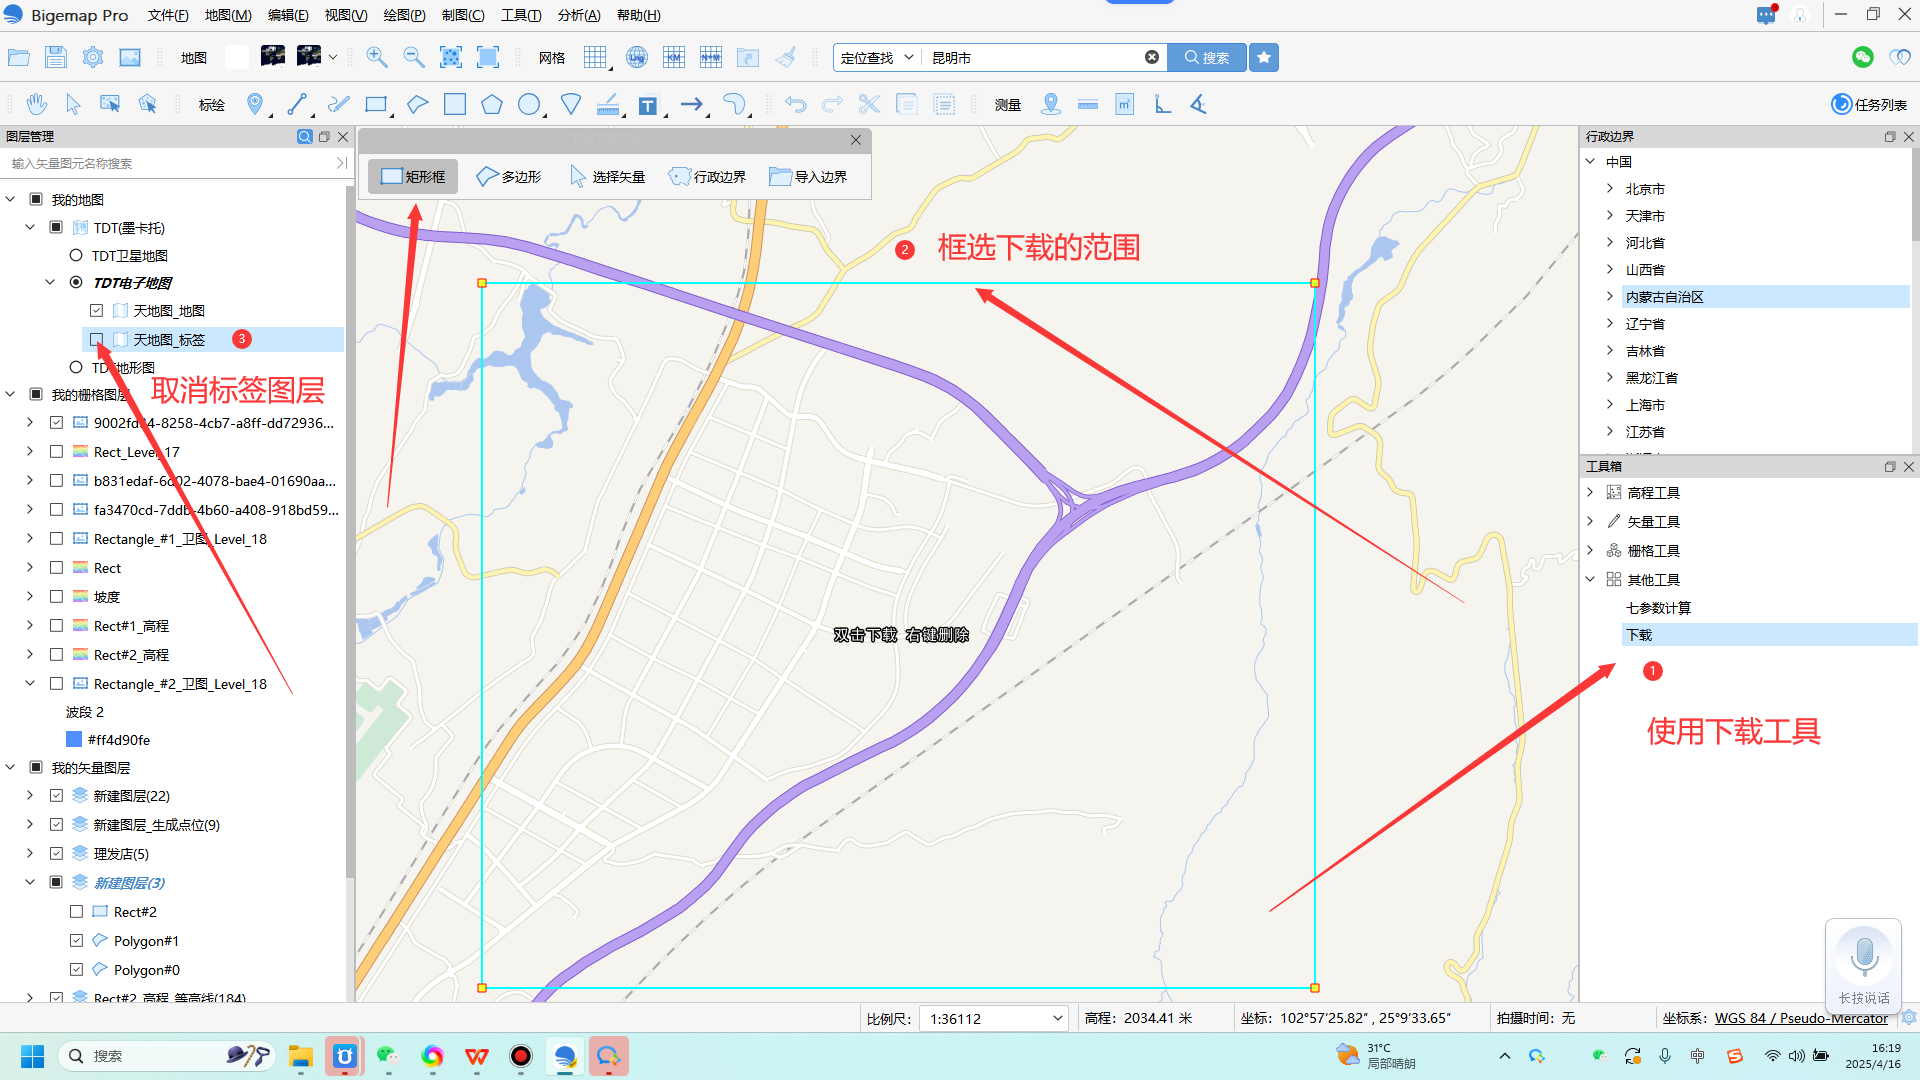This screenshot has width=1920, height=1080.
Task: Click the blue #ff4d90fe color swatch
Action: 74,740
